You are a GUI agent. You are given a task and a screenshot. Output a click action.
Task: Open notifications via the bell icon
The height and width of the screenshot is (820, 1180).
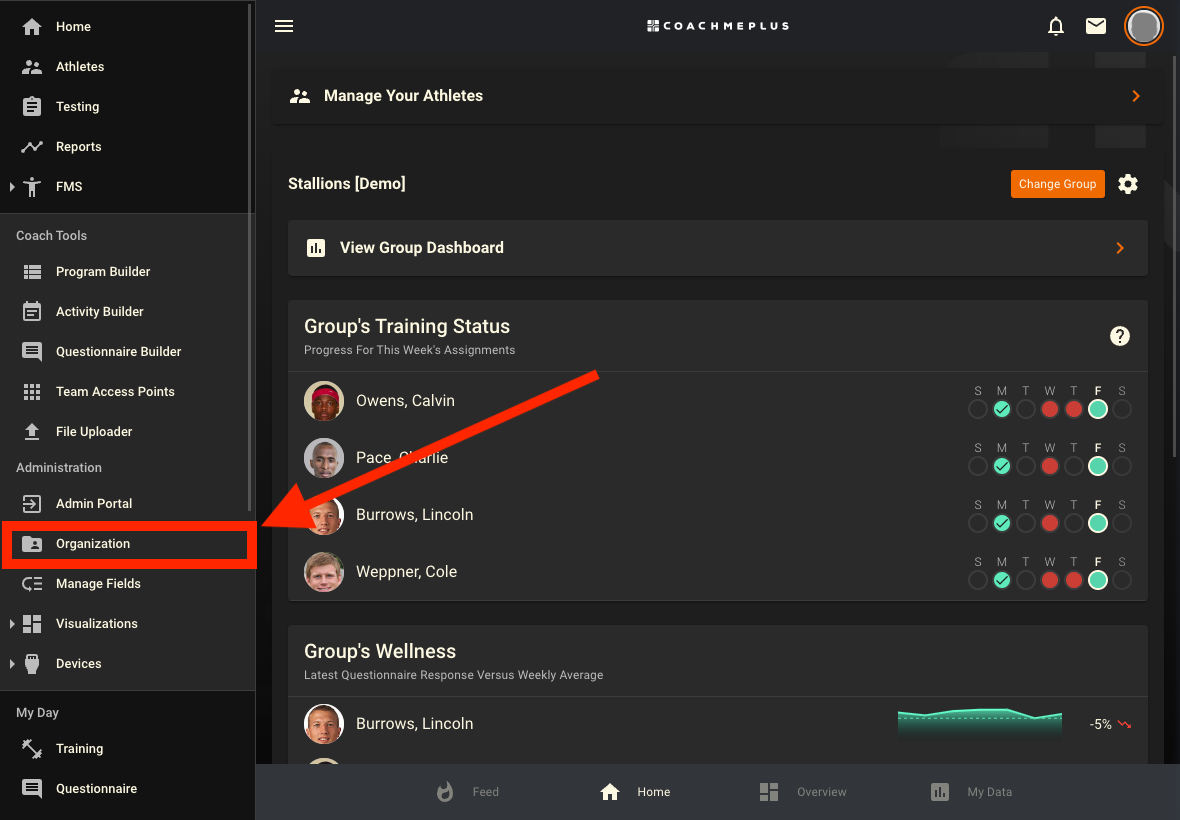[x=1055, y=26]
